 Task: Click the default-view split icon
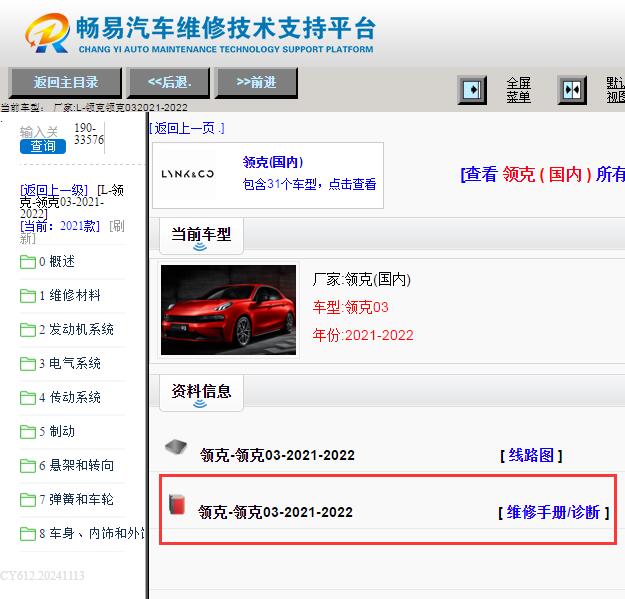coord(572,90)
